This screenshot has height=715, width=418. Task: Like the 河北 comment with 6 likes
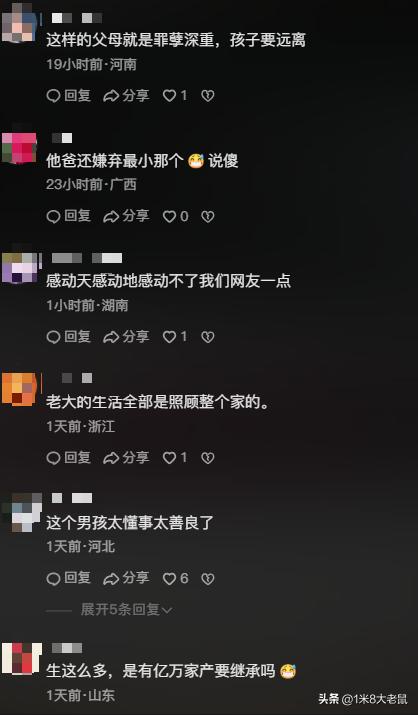coord(175,578)
